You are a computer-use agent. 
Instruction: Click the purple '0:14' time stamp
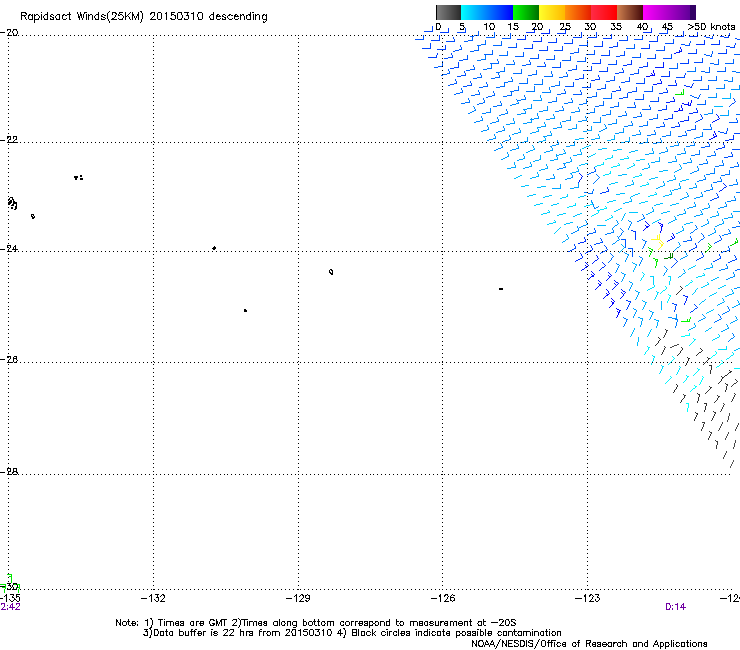coord(675,607)
